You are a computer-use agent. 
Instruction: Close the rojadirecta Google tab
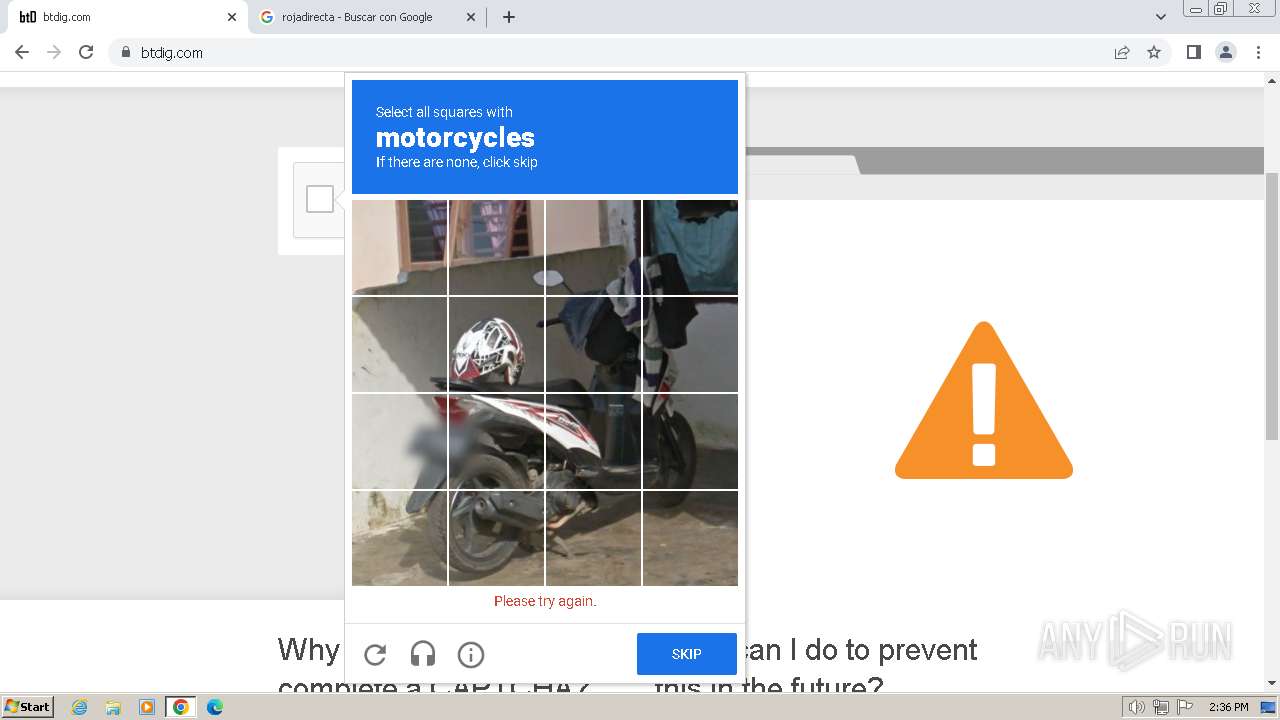click(471, 17)
